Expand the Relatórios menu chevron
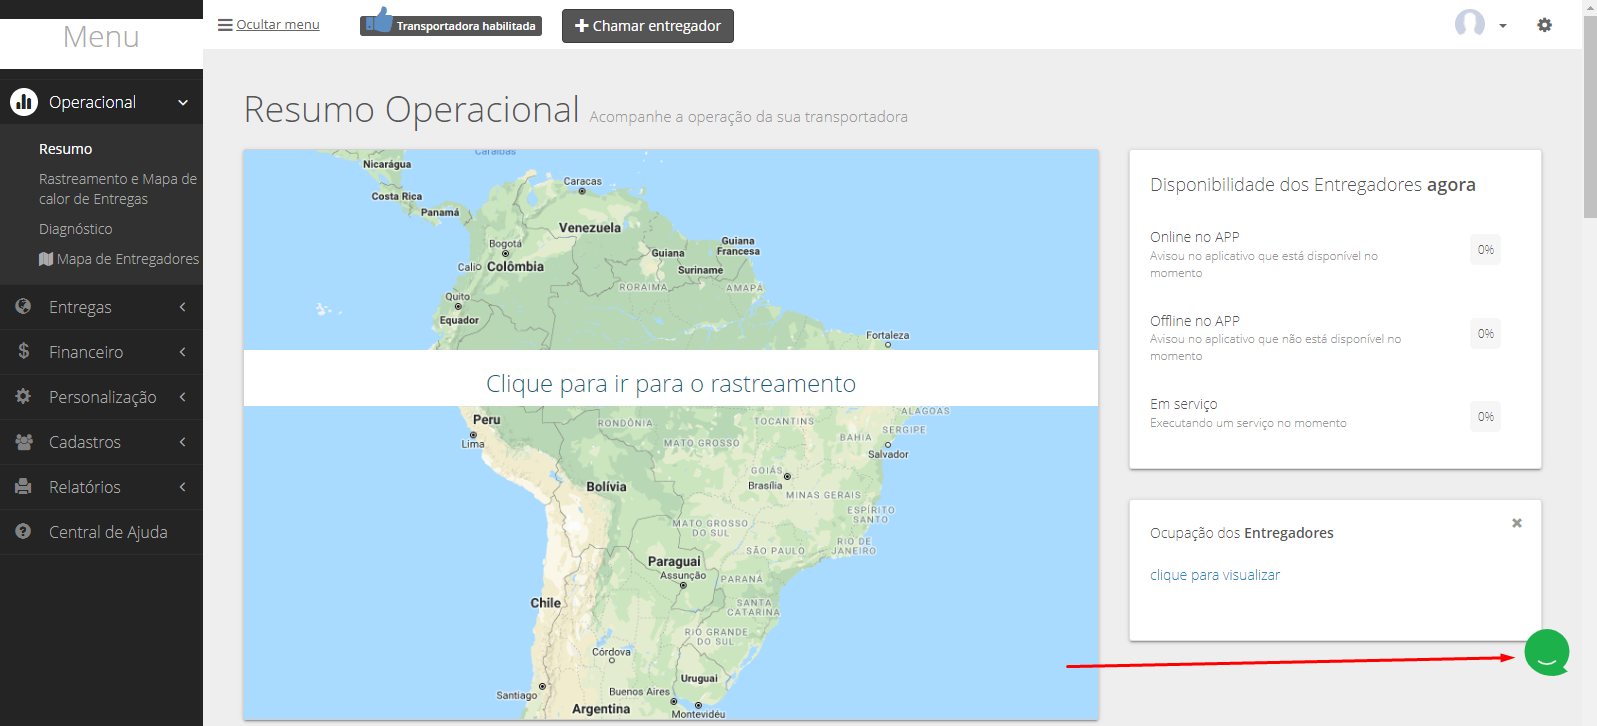Screen dimensions: 1597x726 (x=182, y=487)
